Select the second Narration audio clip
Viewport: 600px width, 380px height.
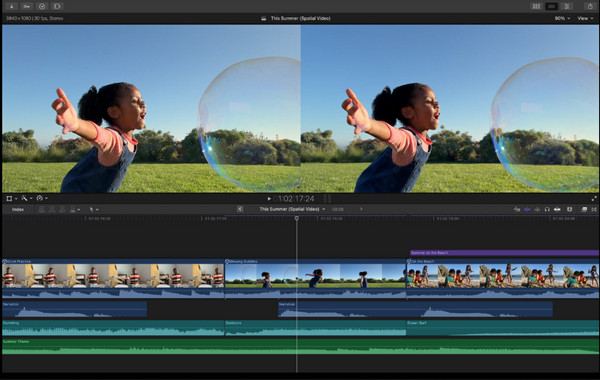(415, 310)
